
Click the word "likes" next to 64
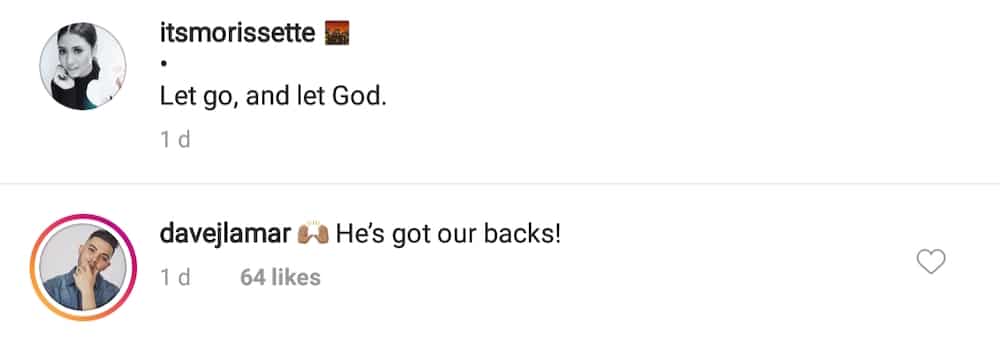click(x=296, y=278)
